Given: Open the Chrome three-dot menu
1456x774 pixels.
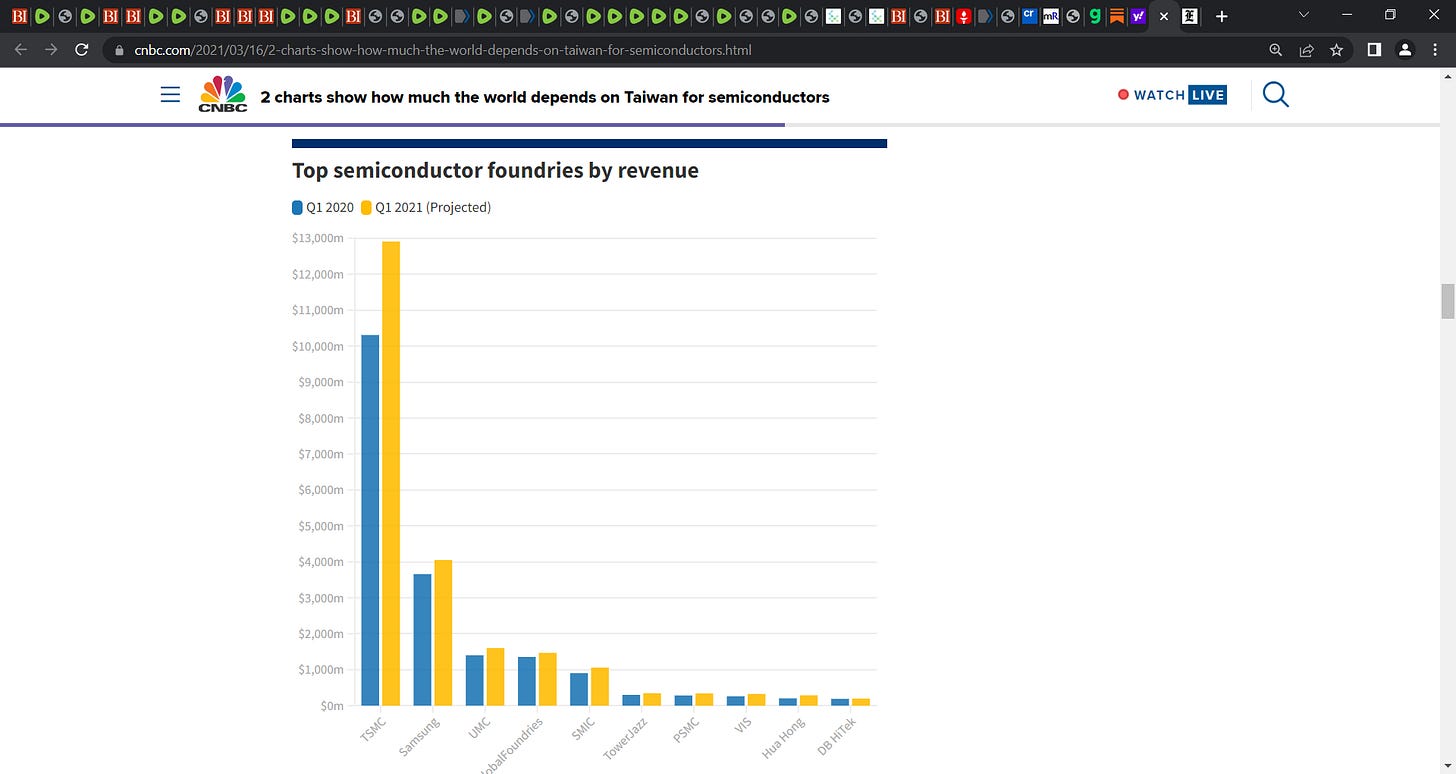Looking at the screenshot, I should pyautogui.click(x=1436, y=49).
